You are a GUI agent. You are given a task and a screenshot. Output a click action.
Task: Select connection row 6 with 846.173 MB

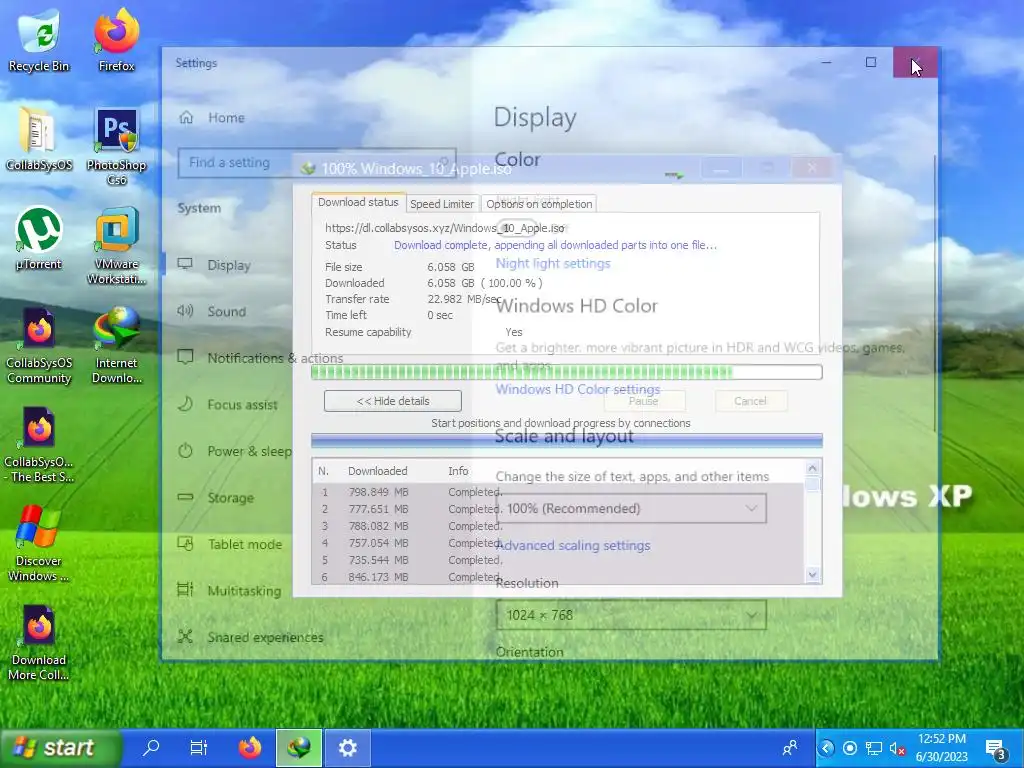click(558, 577)
